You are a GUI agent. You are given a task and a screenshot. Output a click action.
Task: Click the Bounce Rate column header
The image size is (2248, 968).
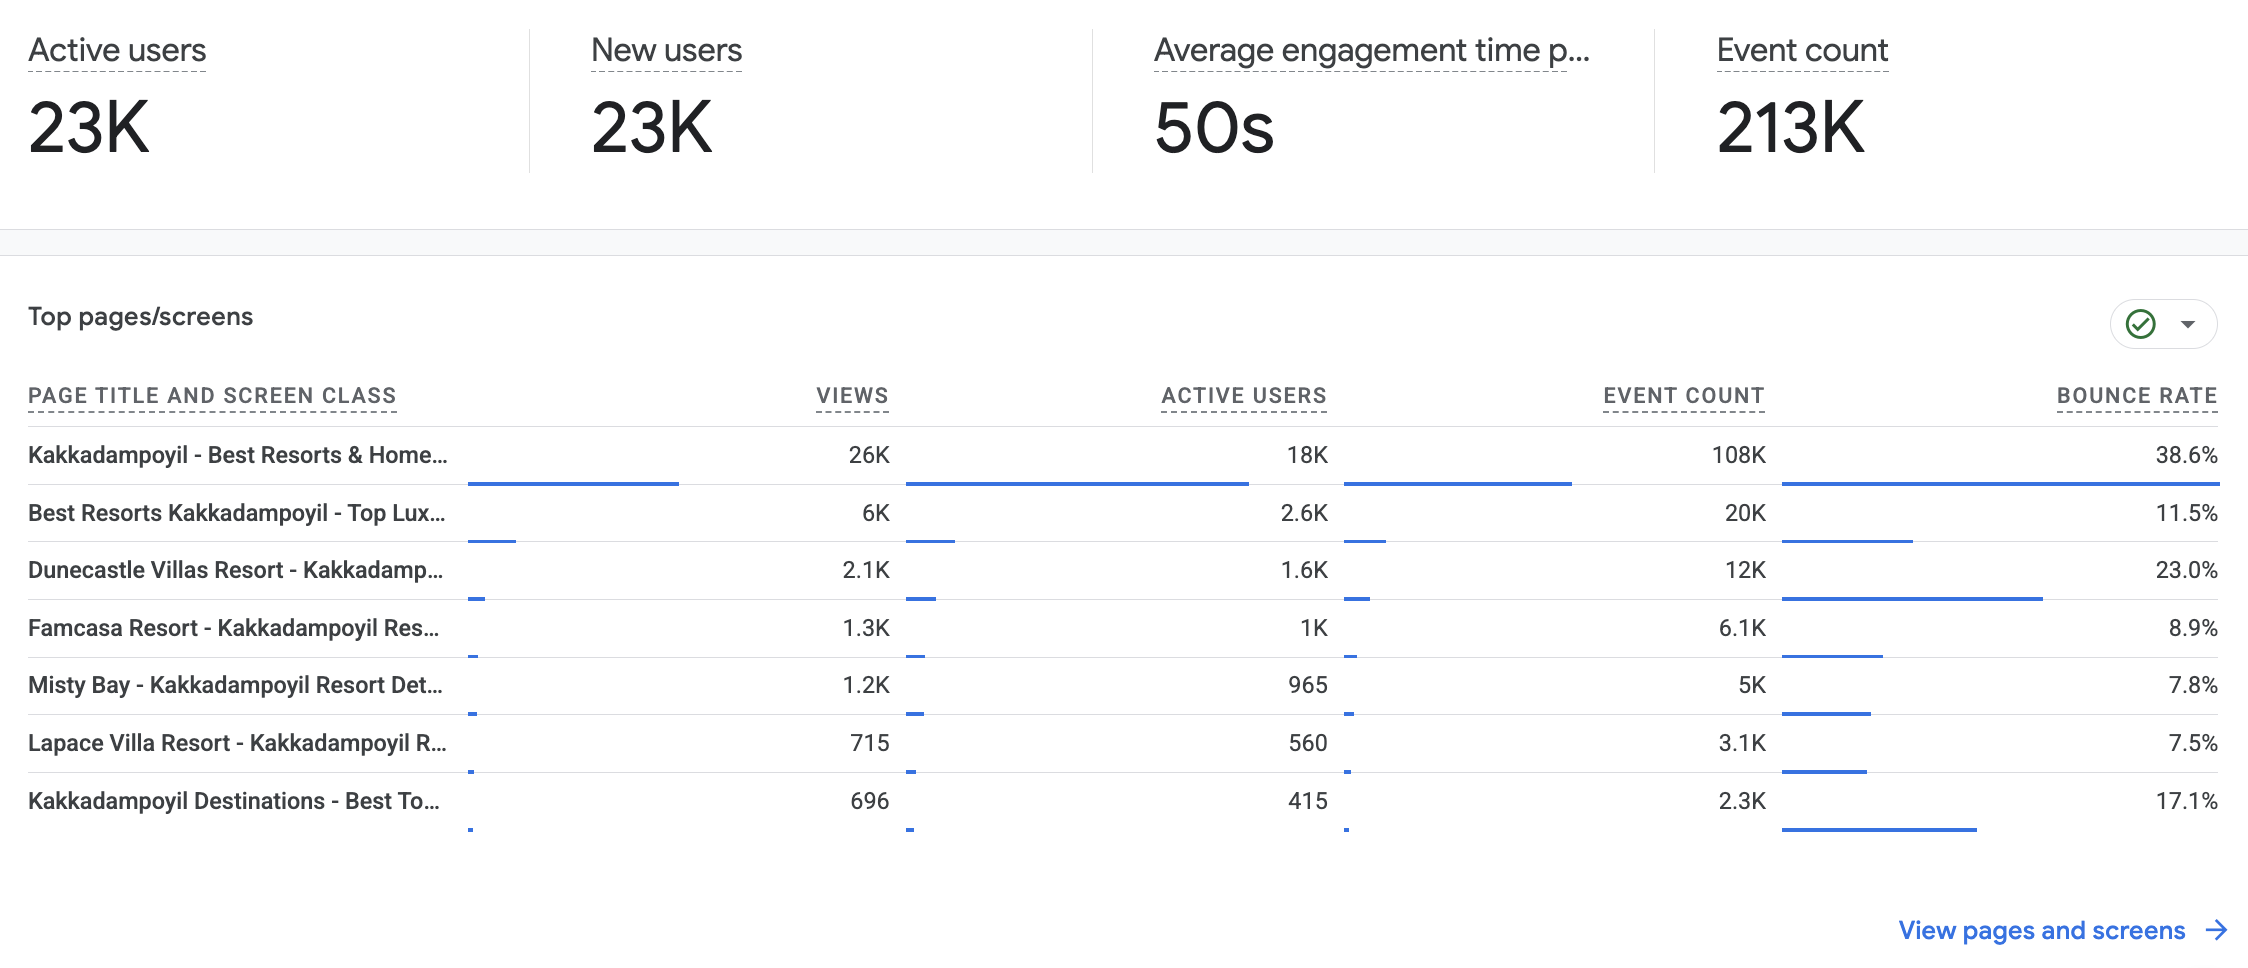tap(2137, 396)
